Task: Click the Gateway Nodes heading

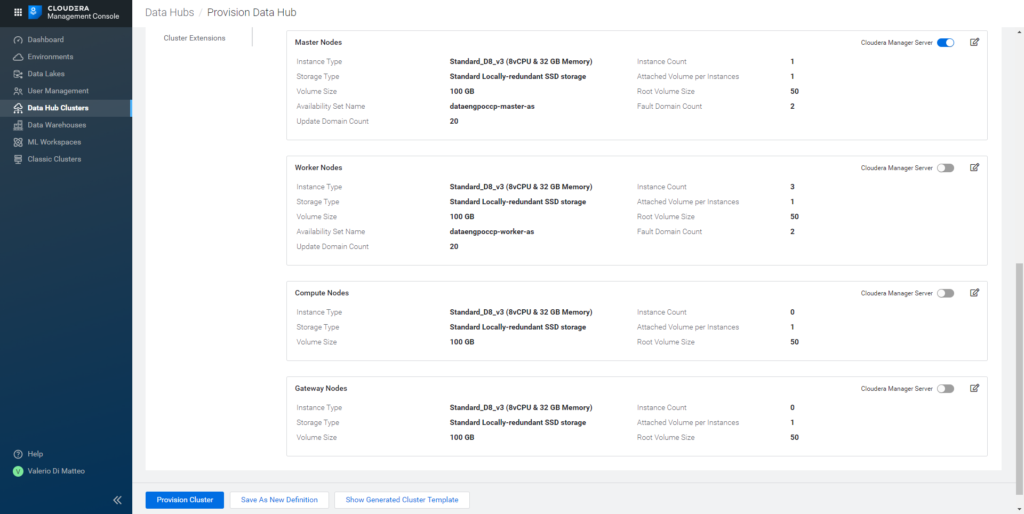Action: (321, 389)
